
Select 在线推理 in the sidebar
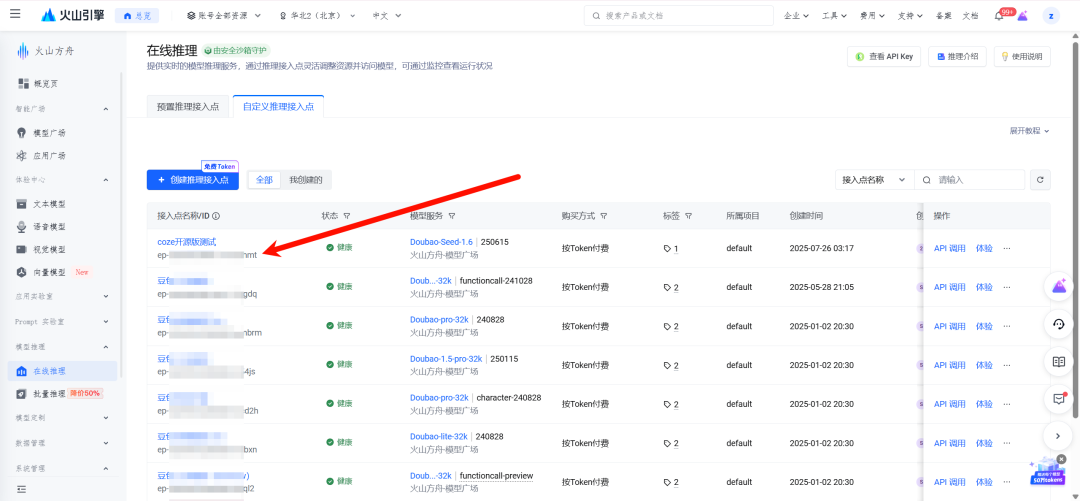pos(62,371)
